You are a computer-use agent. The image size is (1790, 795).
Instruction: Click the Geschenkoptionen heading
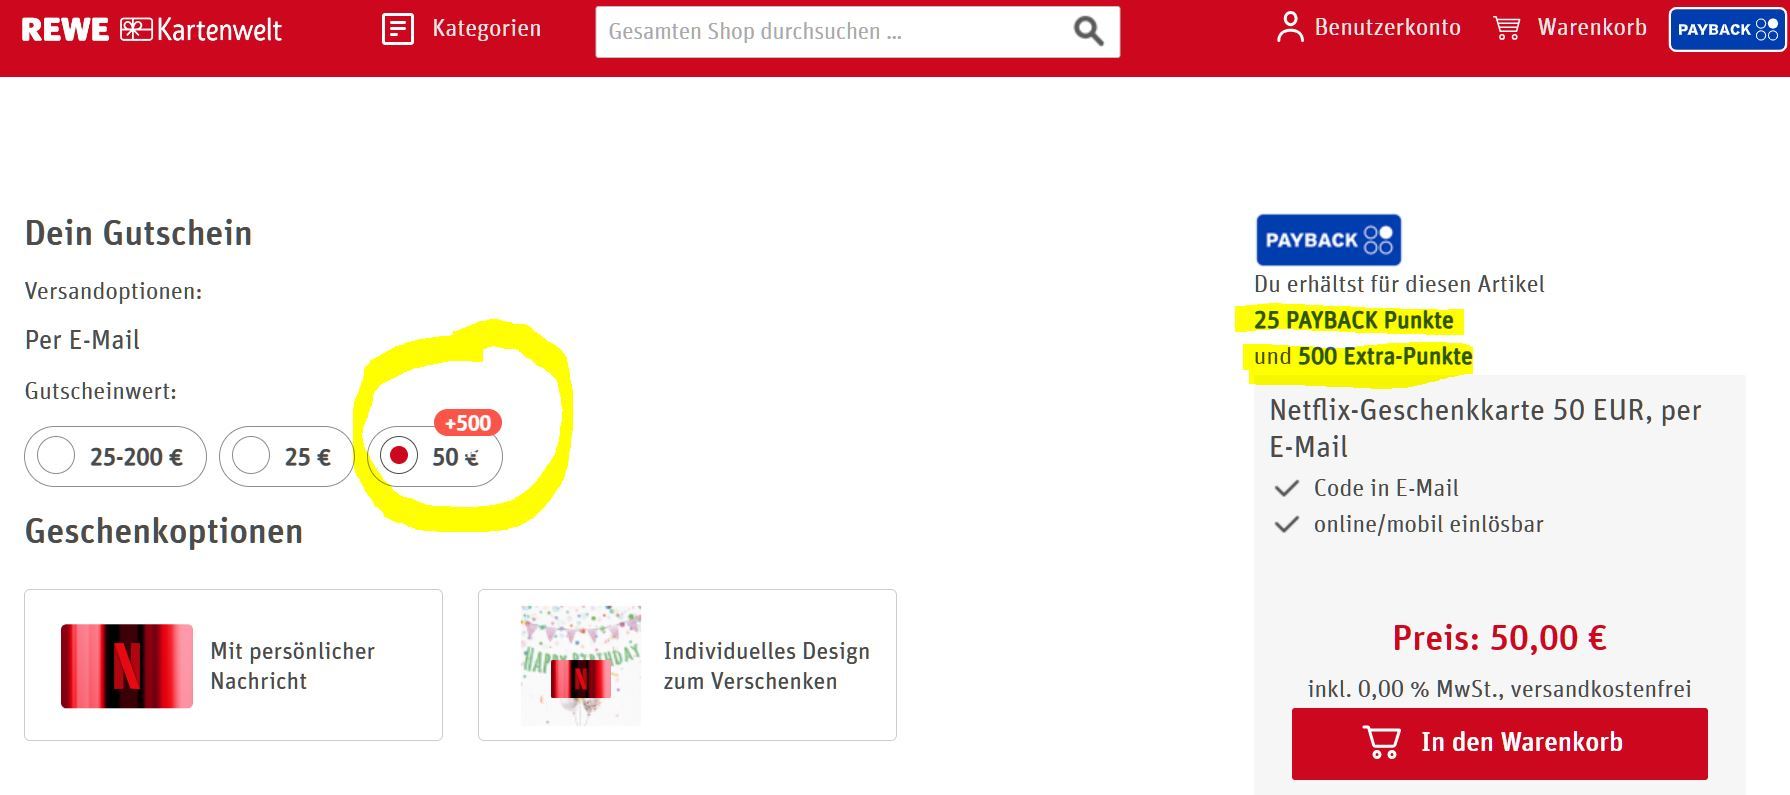[164, 531]
